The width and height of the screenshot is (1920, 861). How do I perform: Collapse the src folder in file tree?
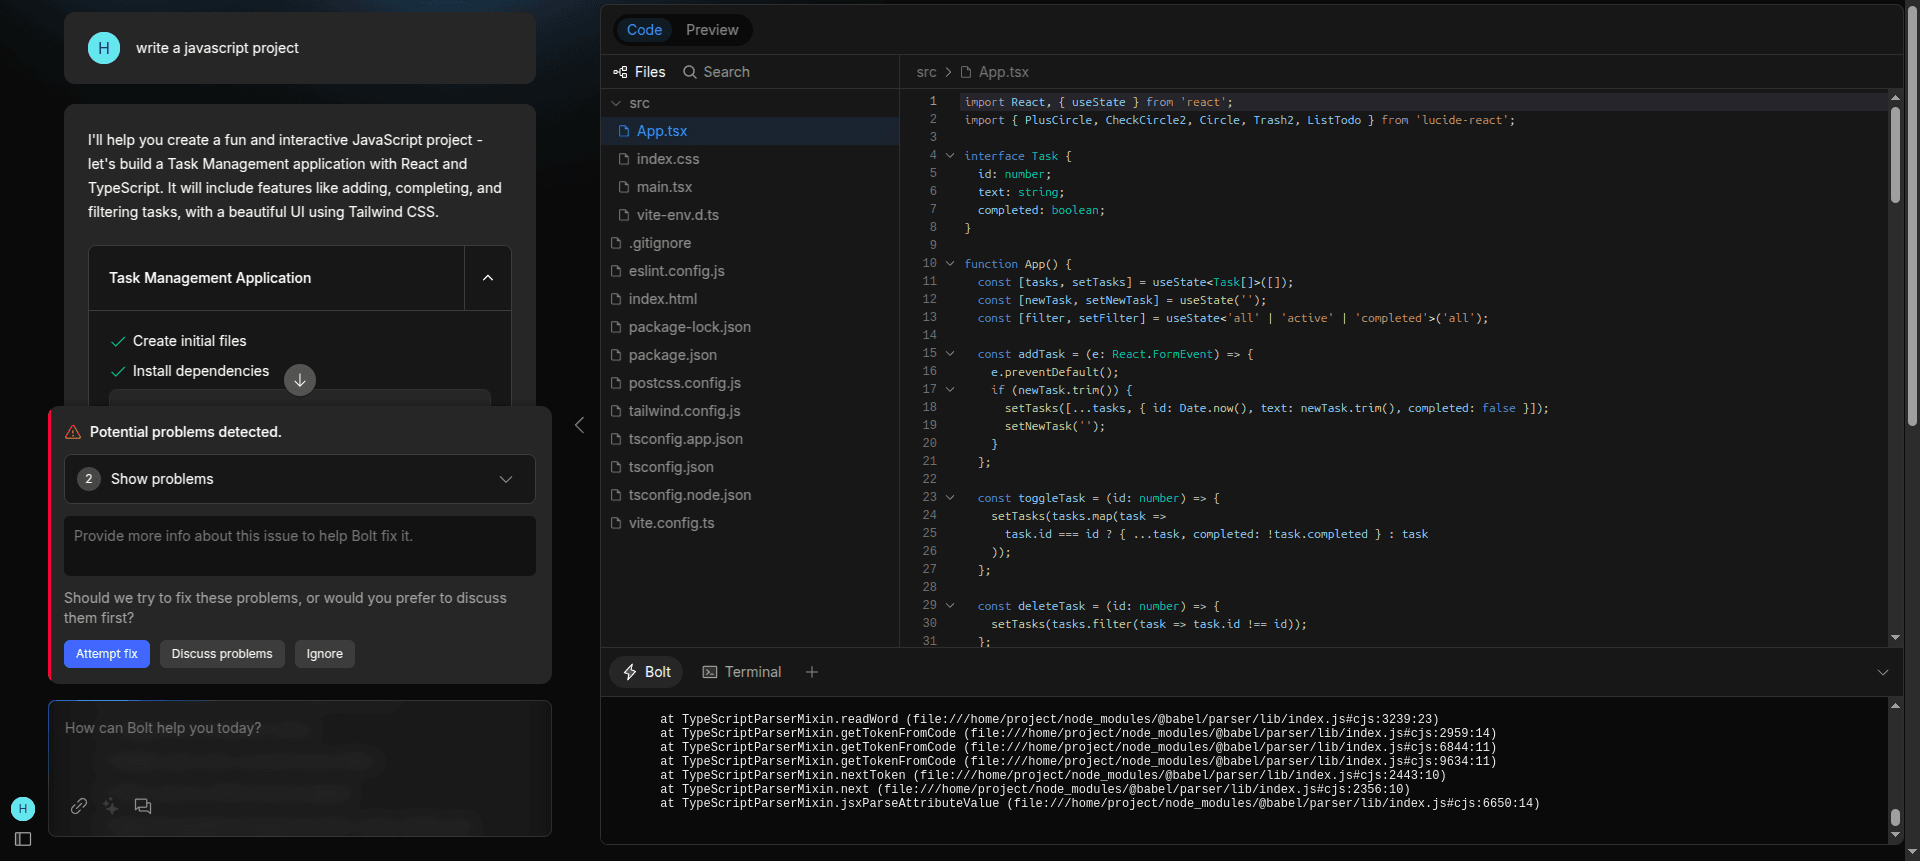pyautogui.click(x=617, y=103)
